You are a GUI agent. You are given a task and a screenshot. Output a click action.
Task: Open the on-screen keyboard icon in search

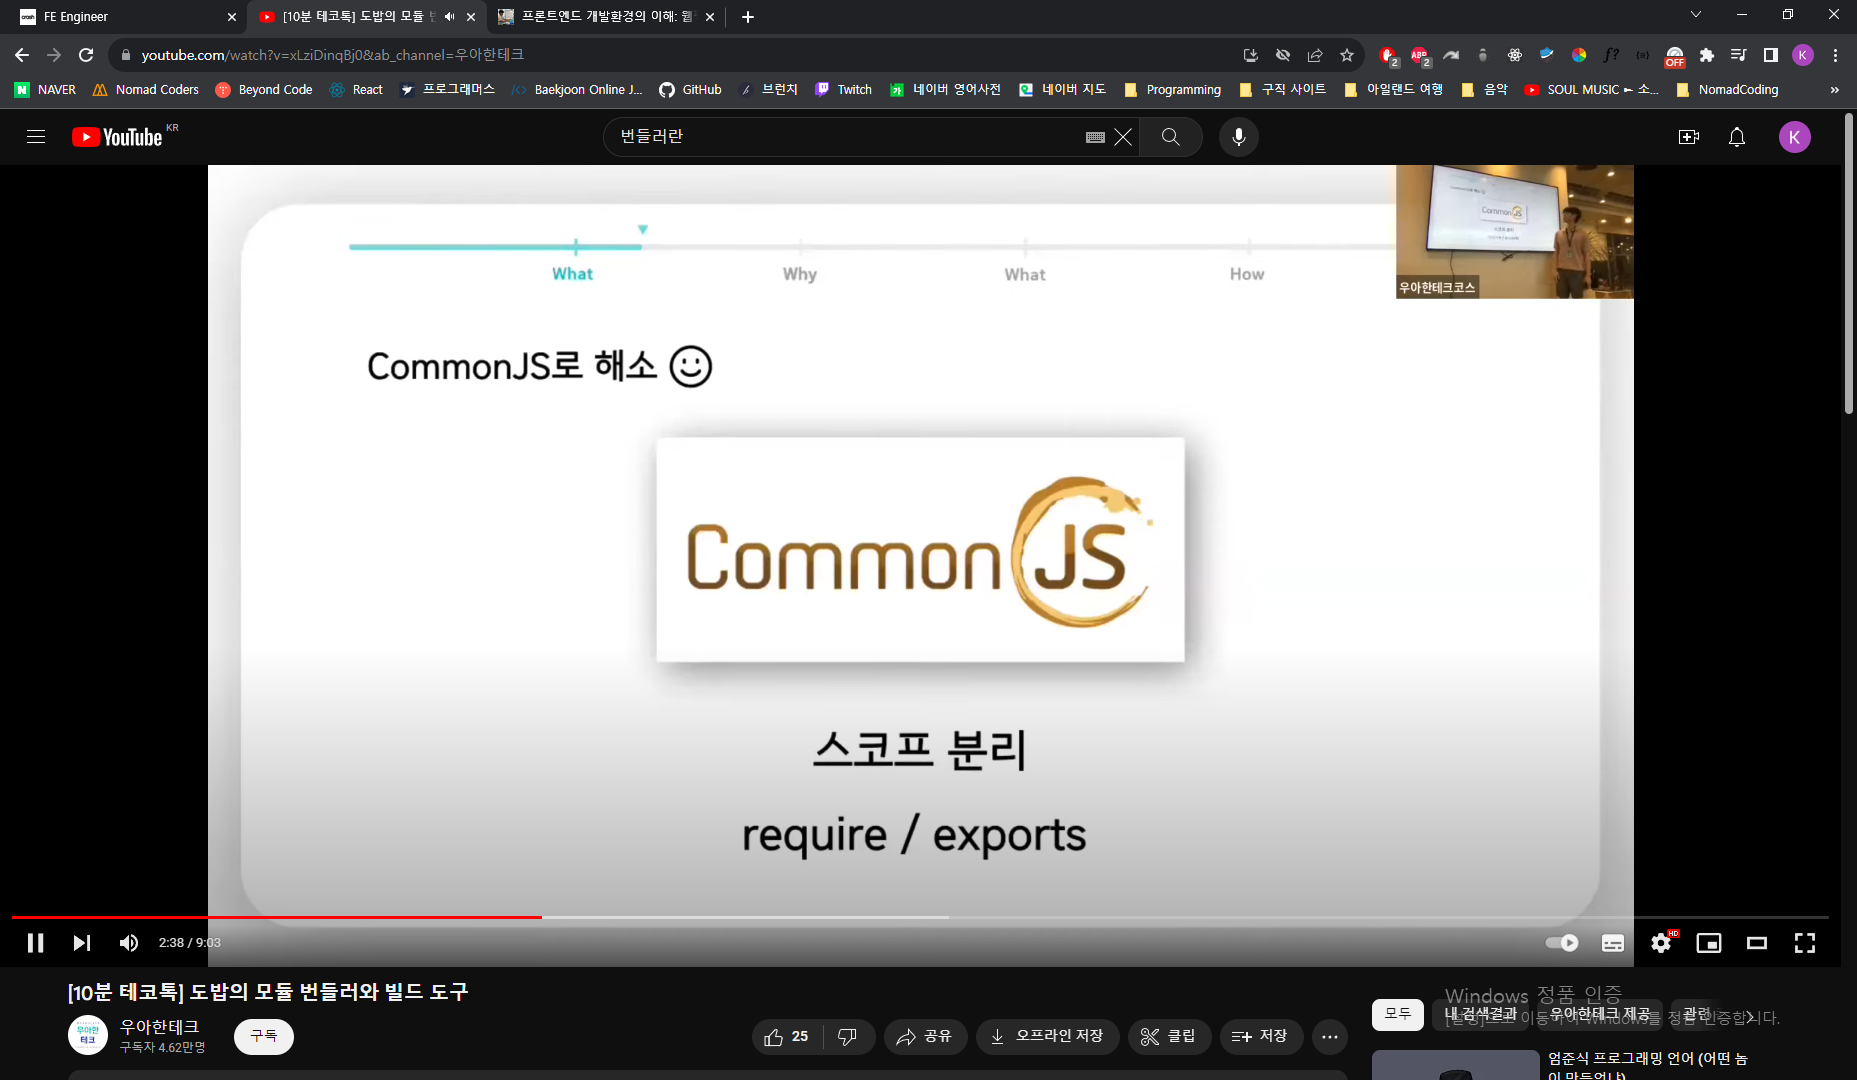coord(1095,137)
